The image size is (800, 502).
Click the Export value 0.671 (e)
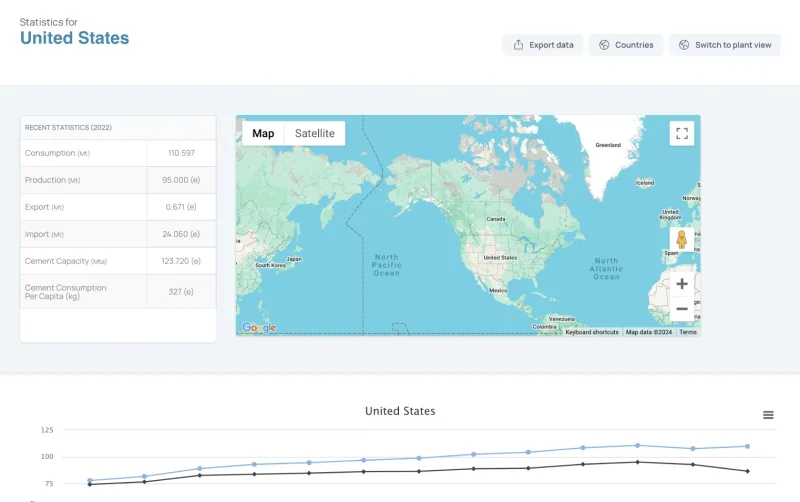click(x=181, y=207)
